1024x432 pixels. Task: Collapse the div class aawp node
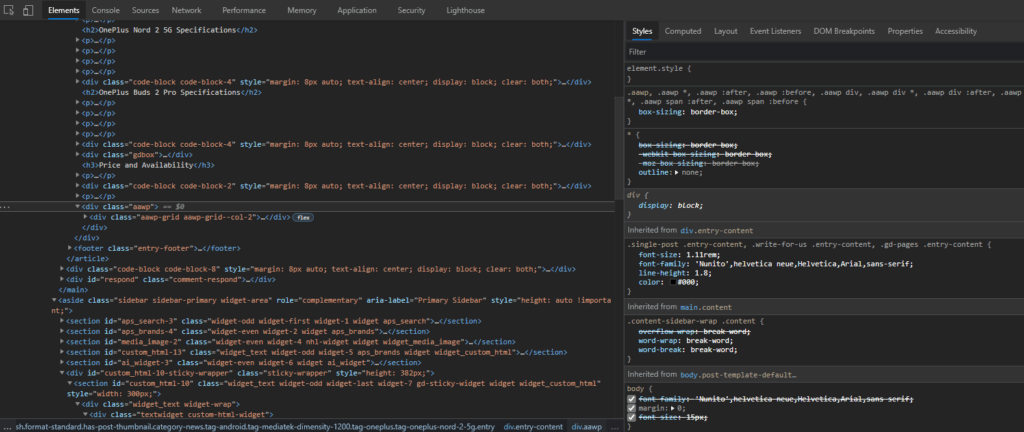point(78,206)
